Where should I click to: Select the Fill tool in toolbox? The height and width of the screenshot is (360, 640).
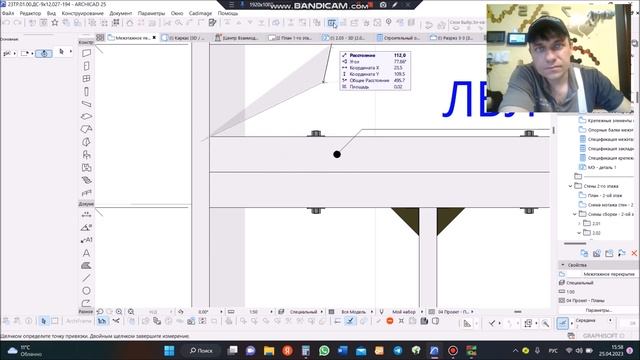click(86, 266)
